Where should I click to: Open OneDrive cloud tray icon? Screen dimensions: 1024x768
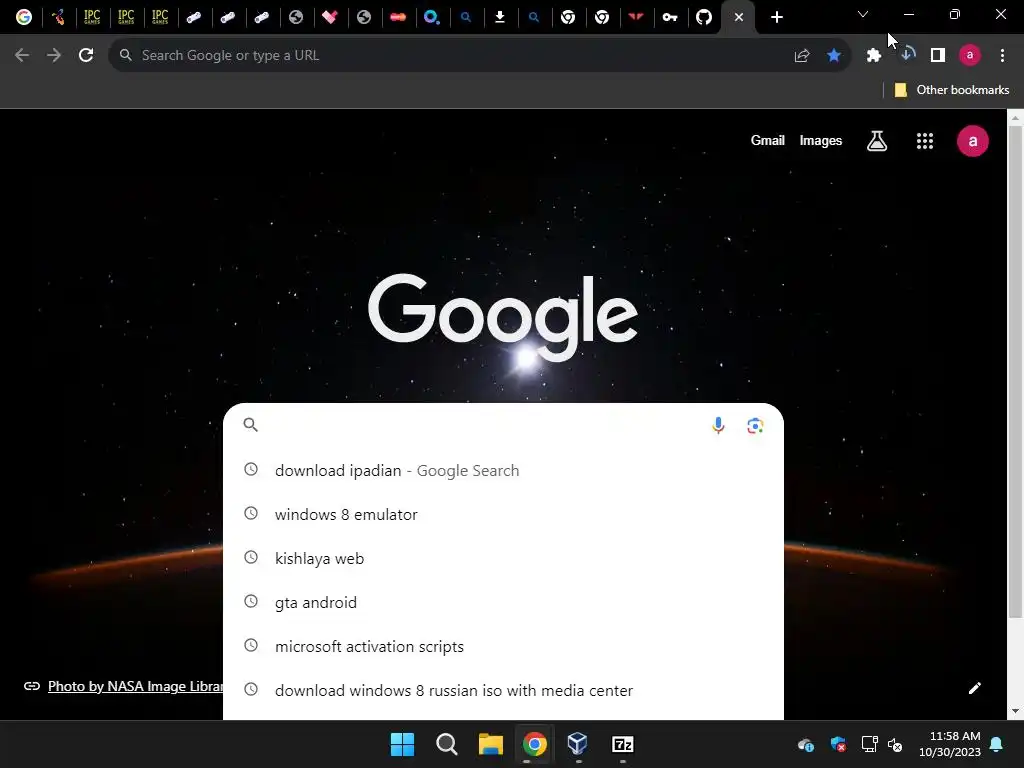point(806,744)
